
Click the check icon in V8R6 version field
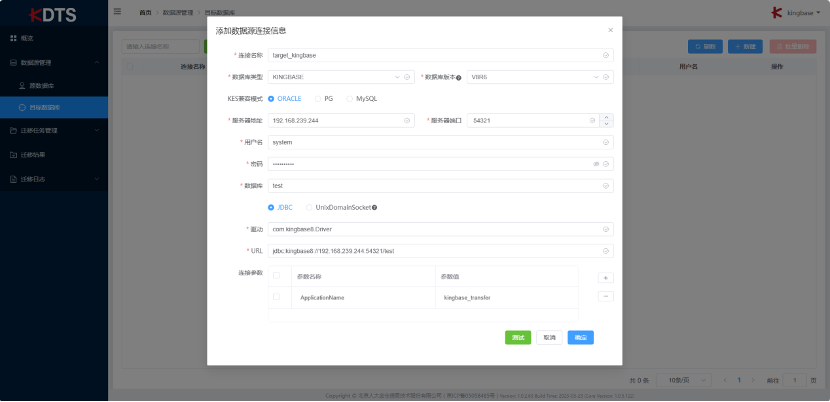tap(606, 77)
